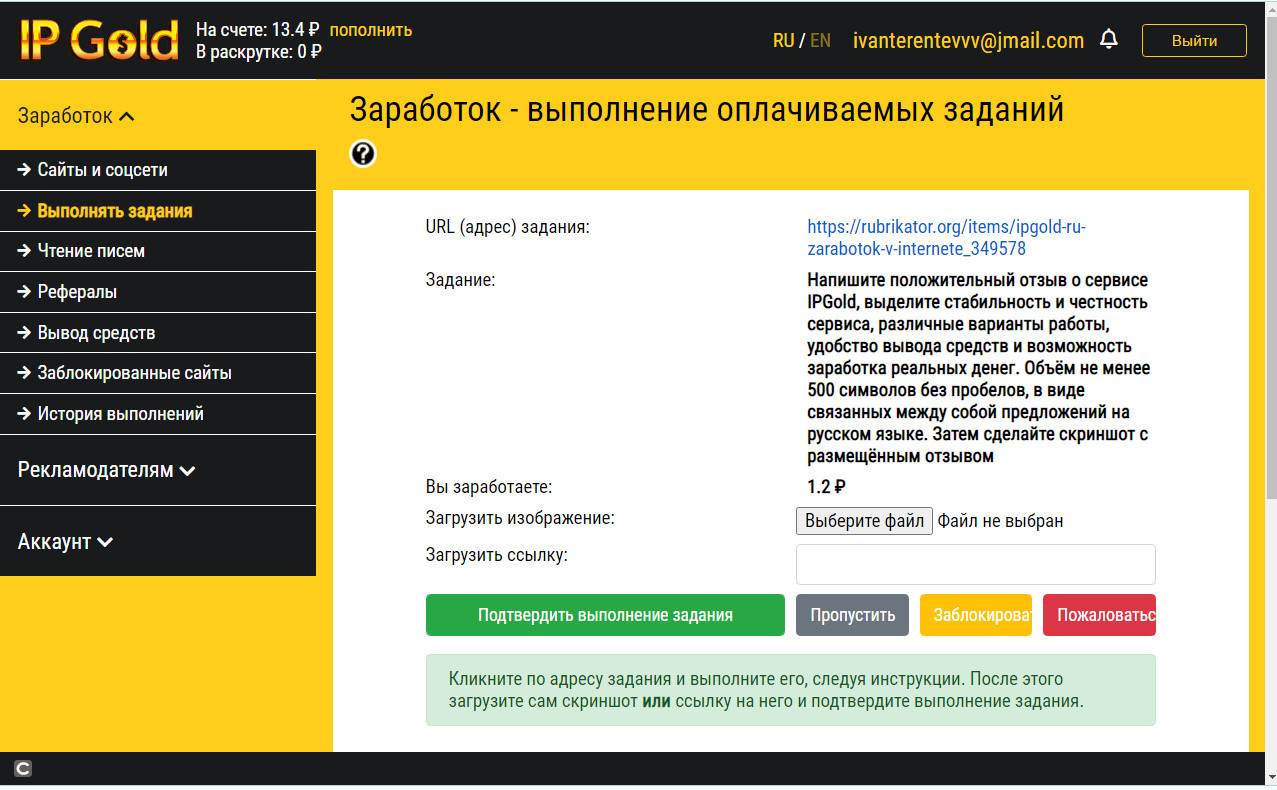Expand the Рекламодателям section

[x=106, y=470]
